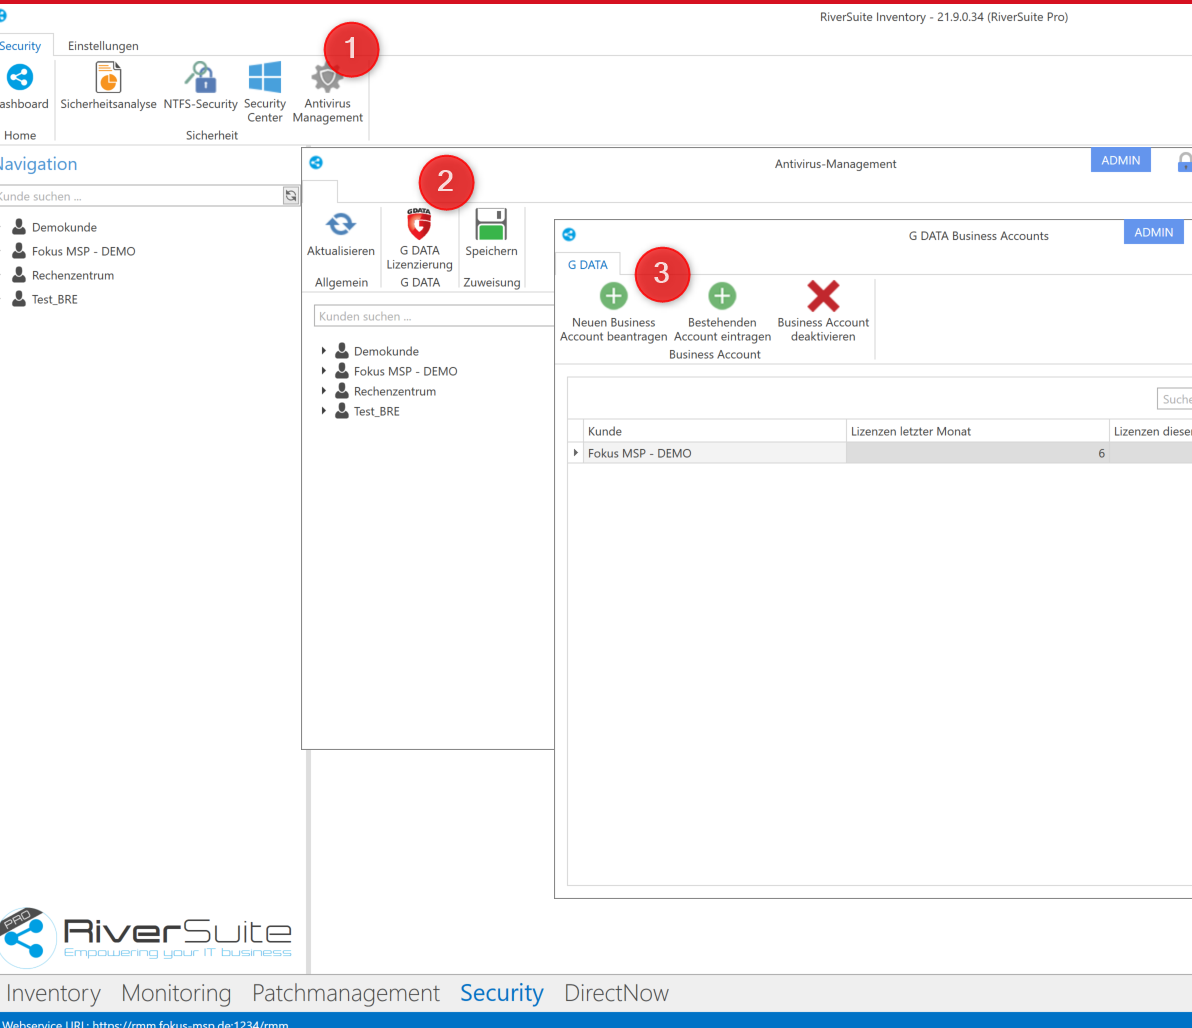
Task: Expand the Fokus MSP - DEMO table row
Action: (x=575, y=452)
